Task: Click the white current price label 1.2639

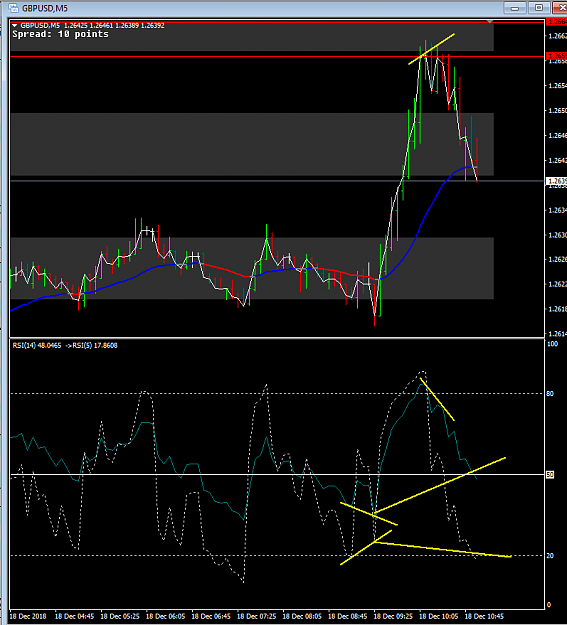Action: [557, 181]
